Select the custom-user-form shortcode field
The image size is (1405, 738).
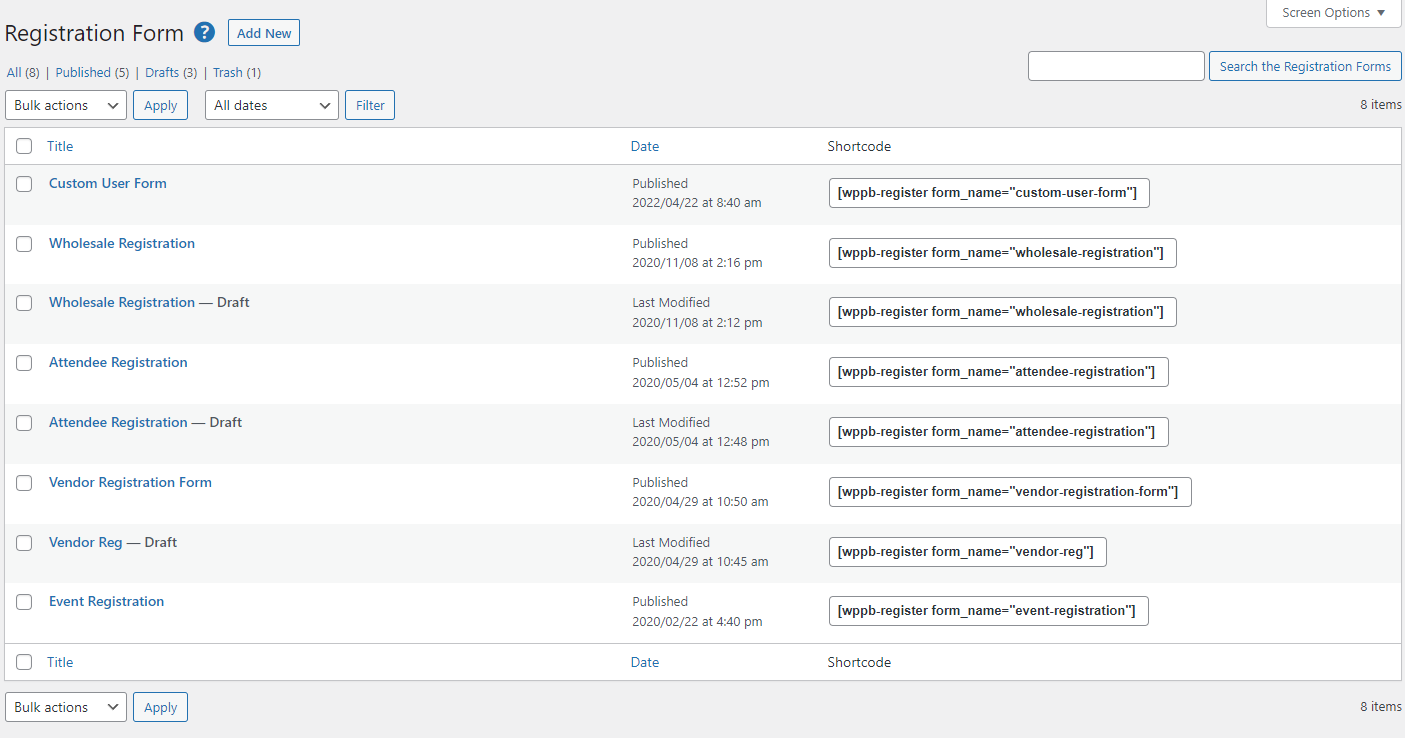pos(988,193)
